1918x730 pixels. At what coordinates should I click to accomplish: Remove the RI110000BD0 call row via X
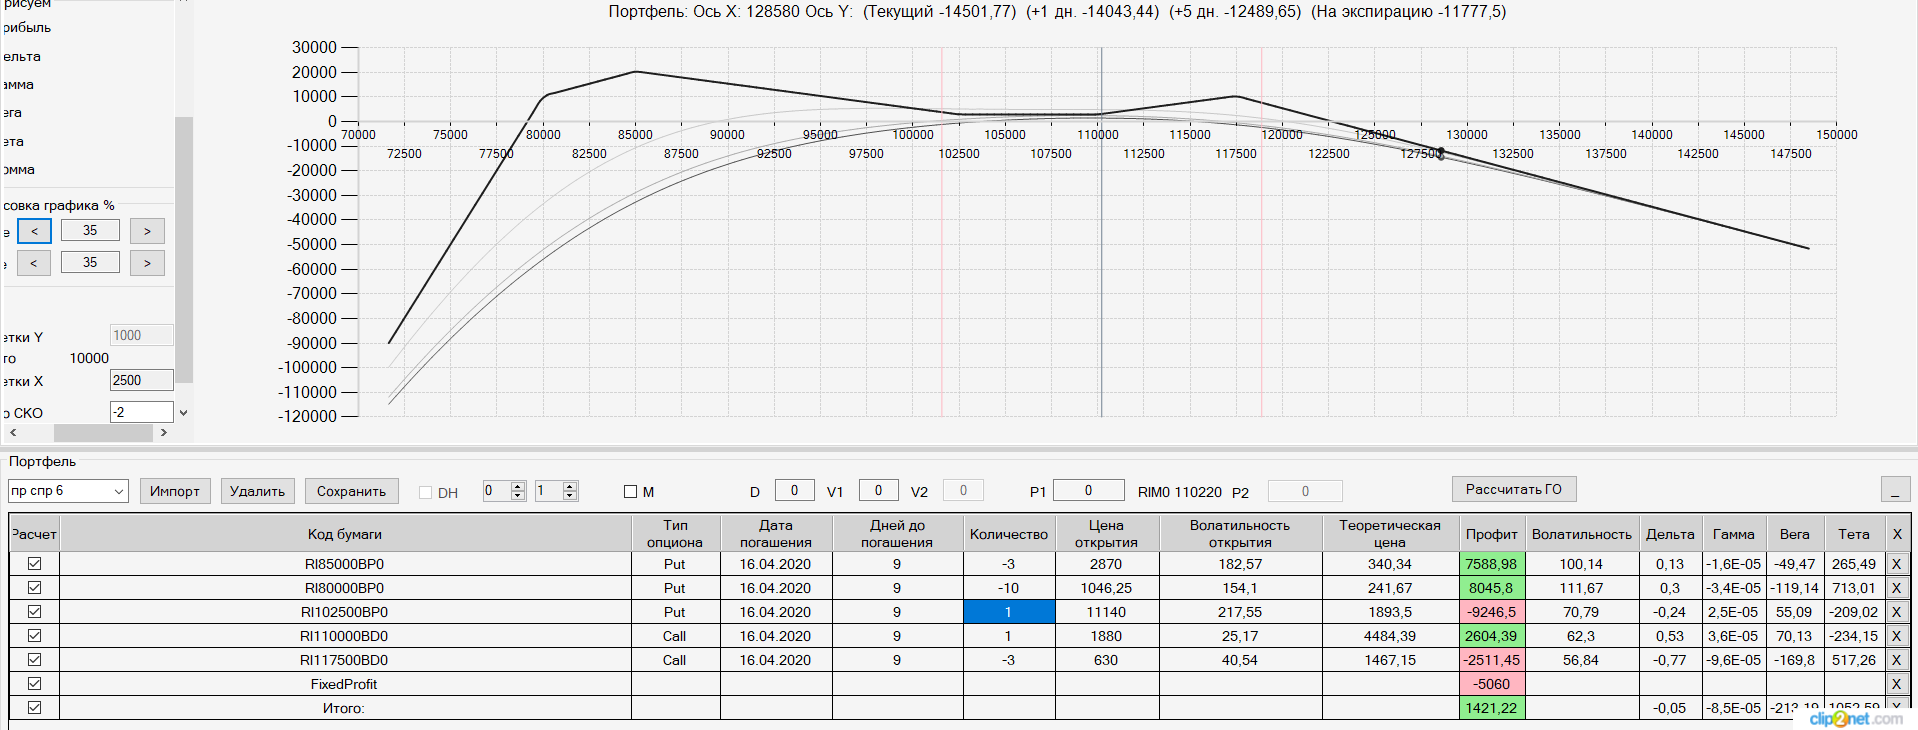1896,636
